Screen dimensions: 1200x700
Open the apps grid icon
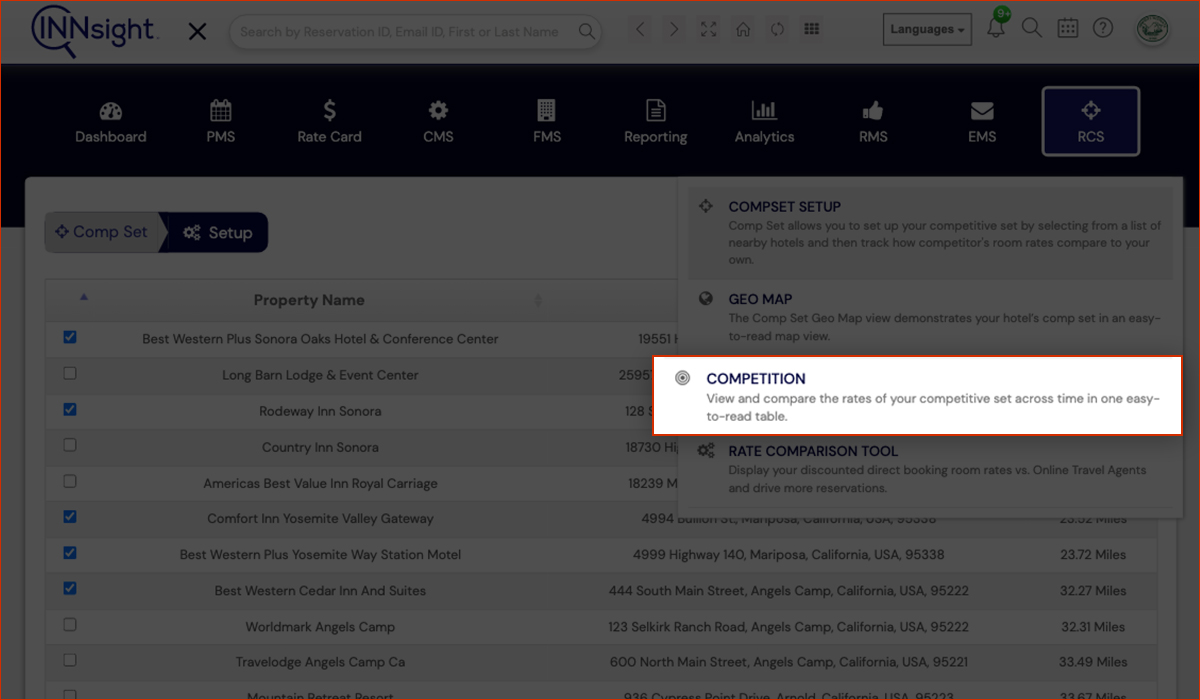point(812,29)
